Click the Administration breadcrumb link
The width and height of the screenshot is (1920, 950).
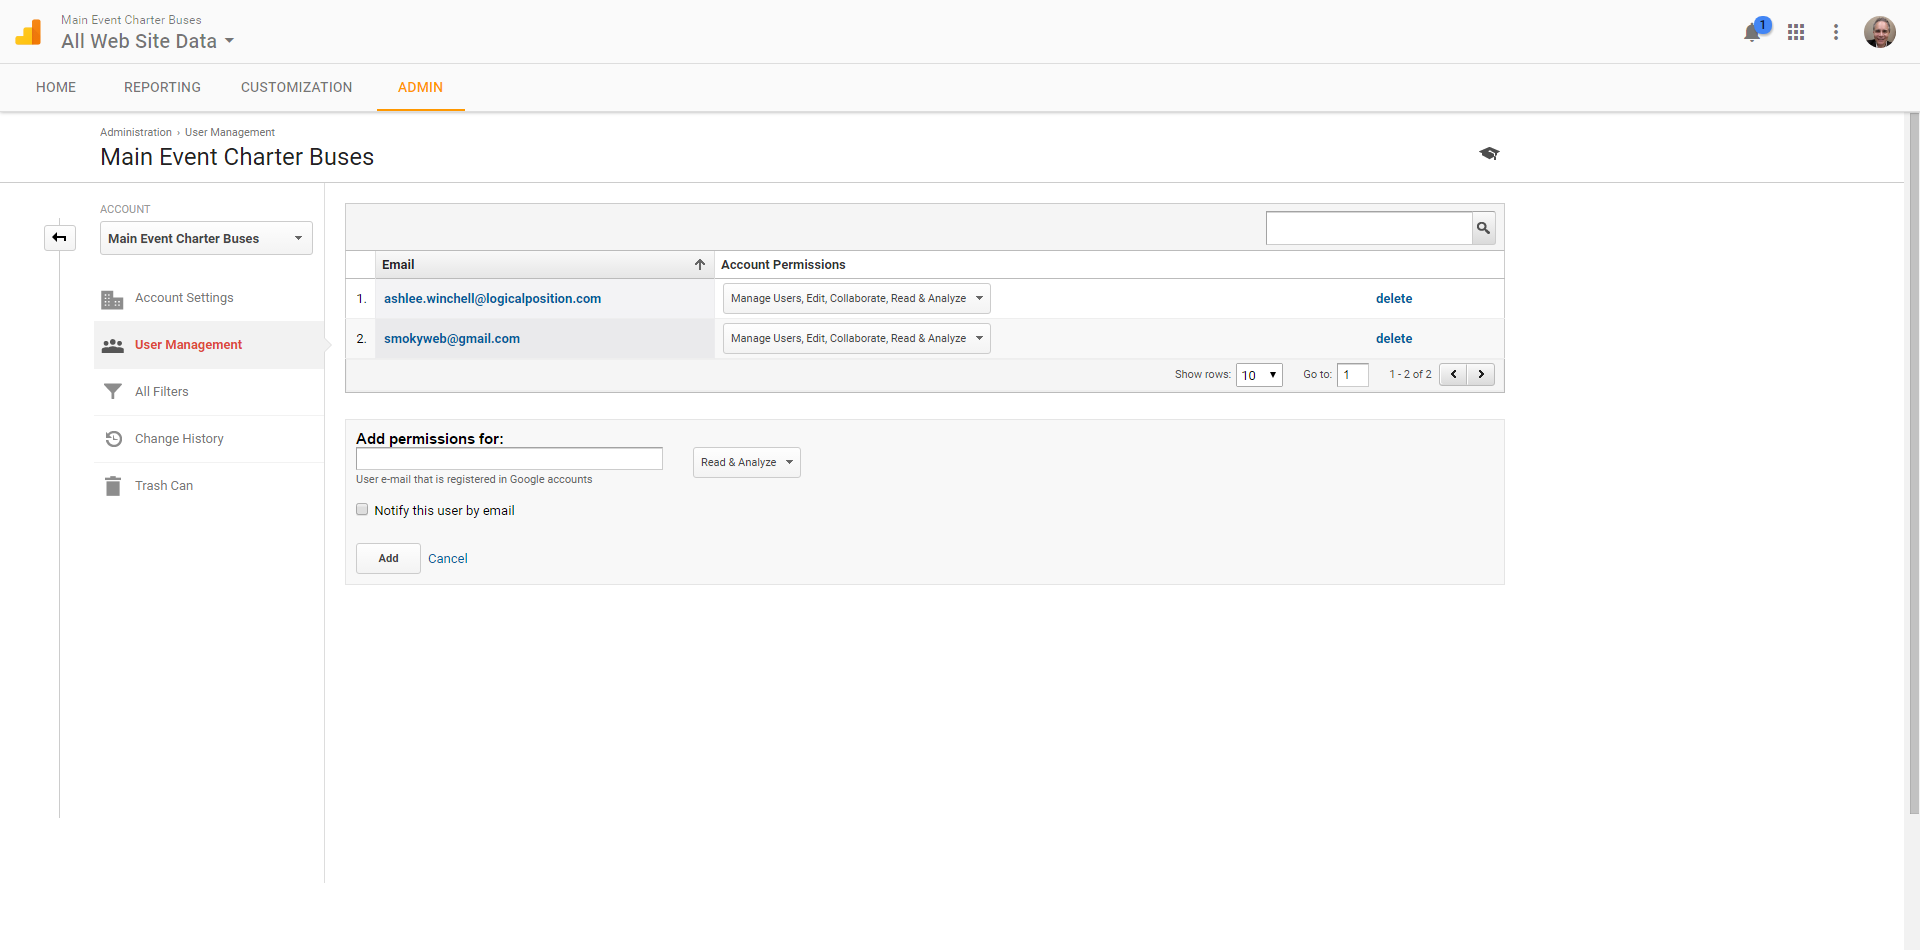pos(136,132)
